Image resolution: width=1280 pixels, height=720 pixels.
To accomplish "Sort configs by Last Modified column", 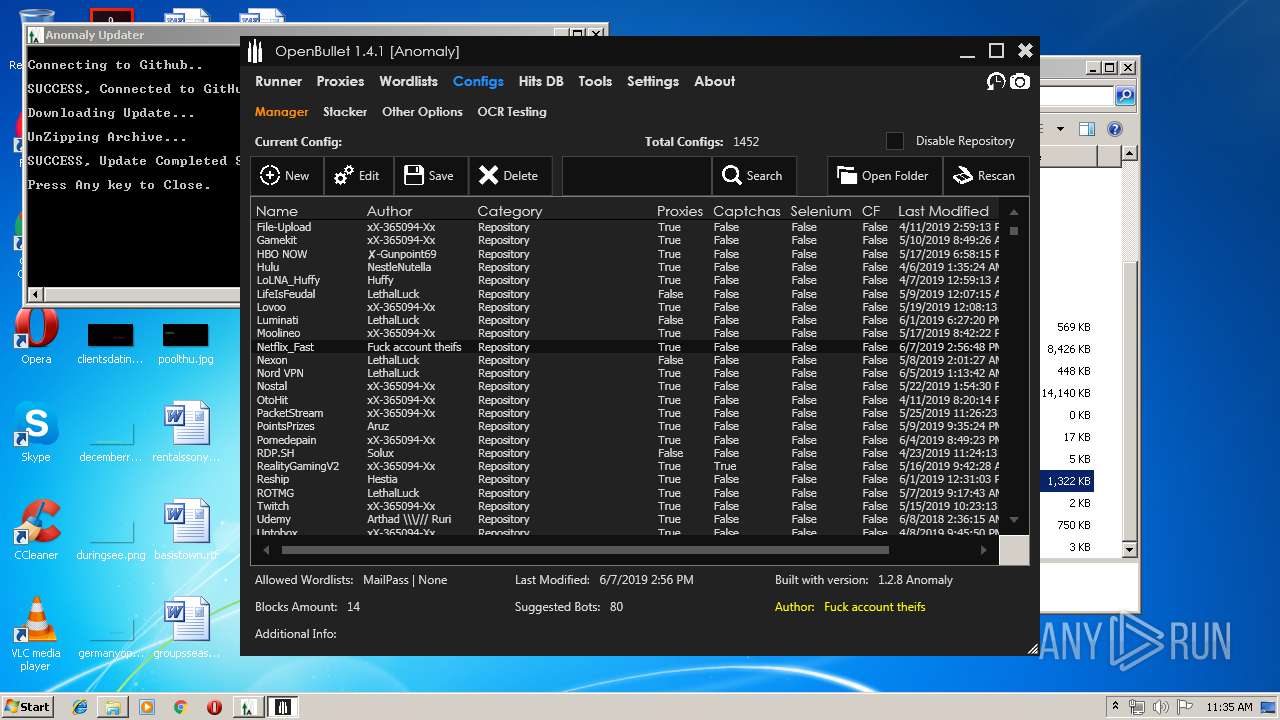I will [x=943, y=211].
